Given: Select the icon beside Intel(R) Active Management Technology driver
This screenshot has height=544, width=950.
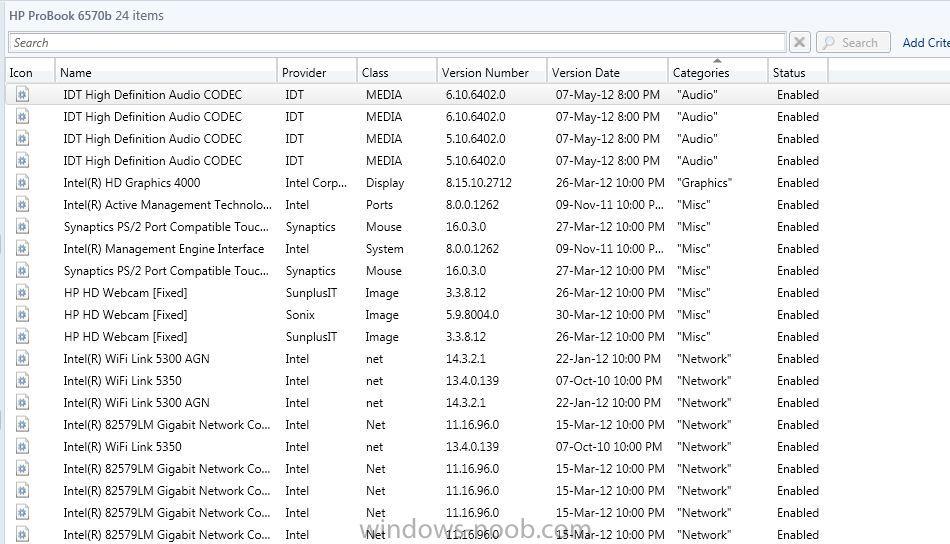Looking at the screenshot, I should coord(22,205).
